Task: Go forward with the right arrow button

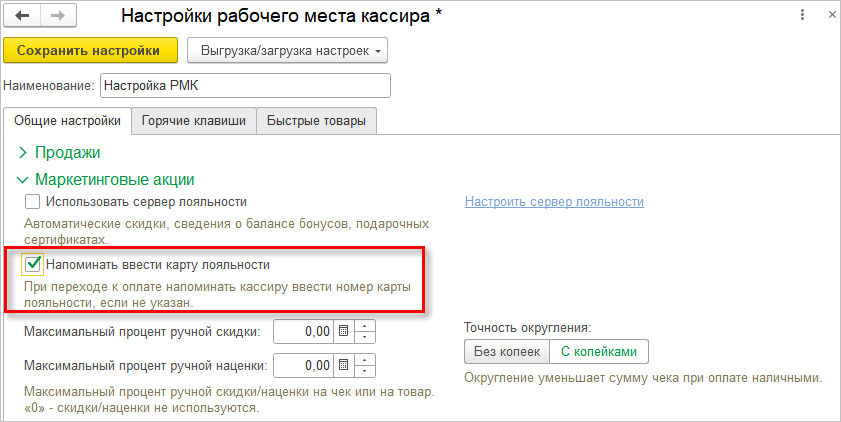Action: click(58, 16)
